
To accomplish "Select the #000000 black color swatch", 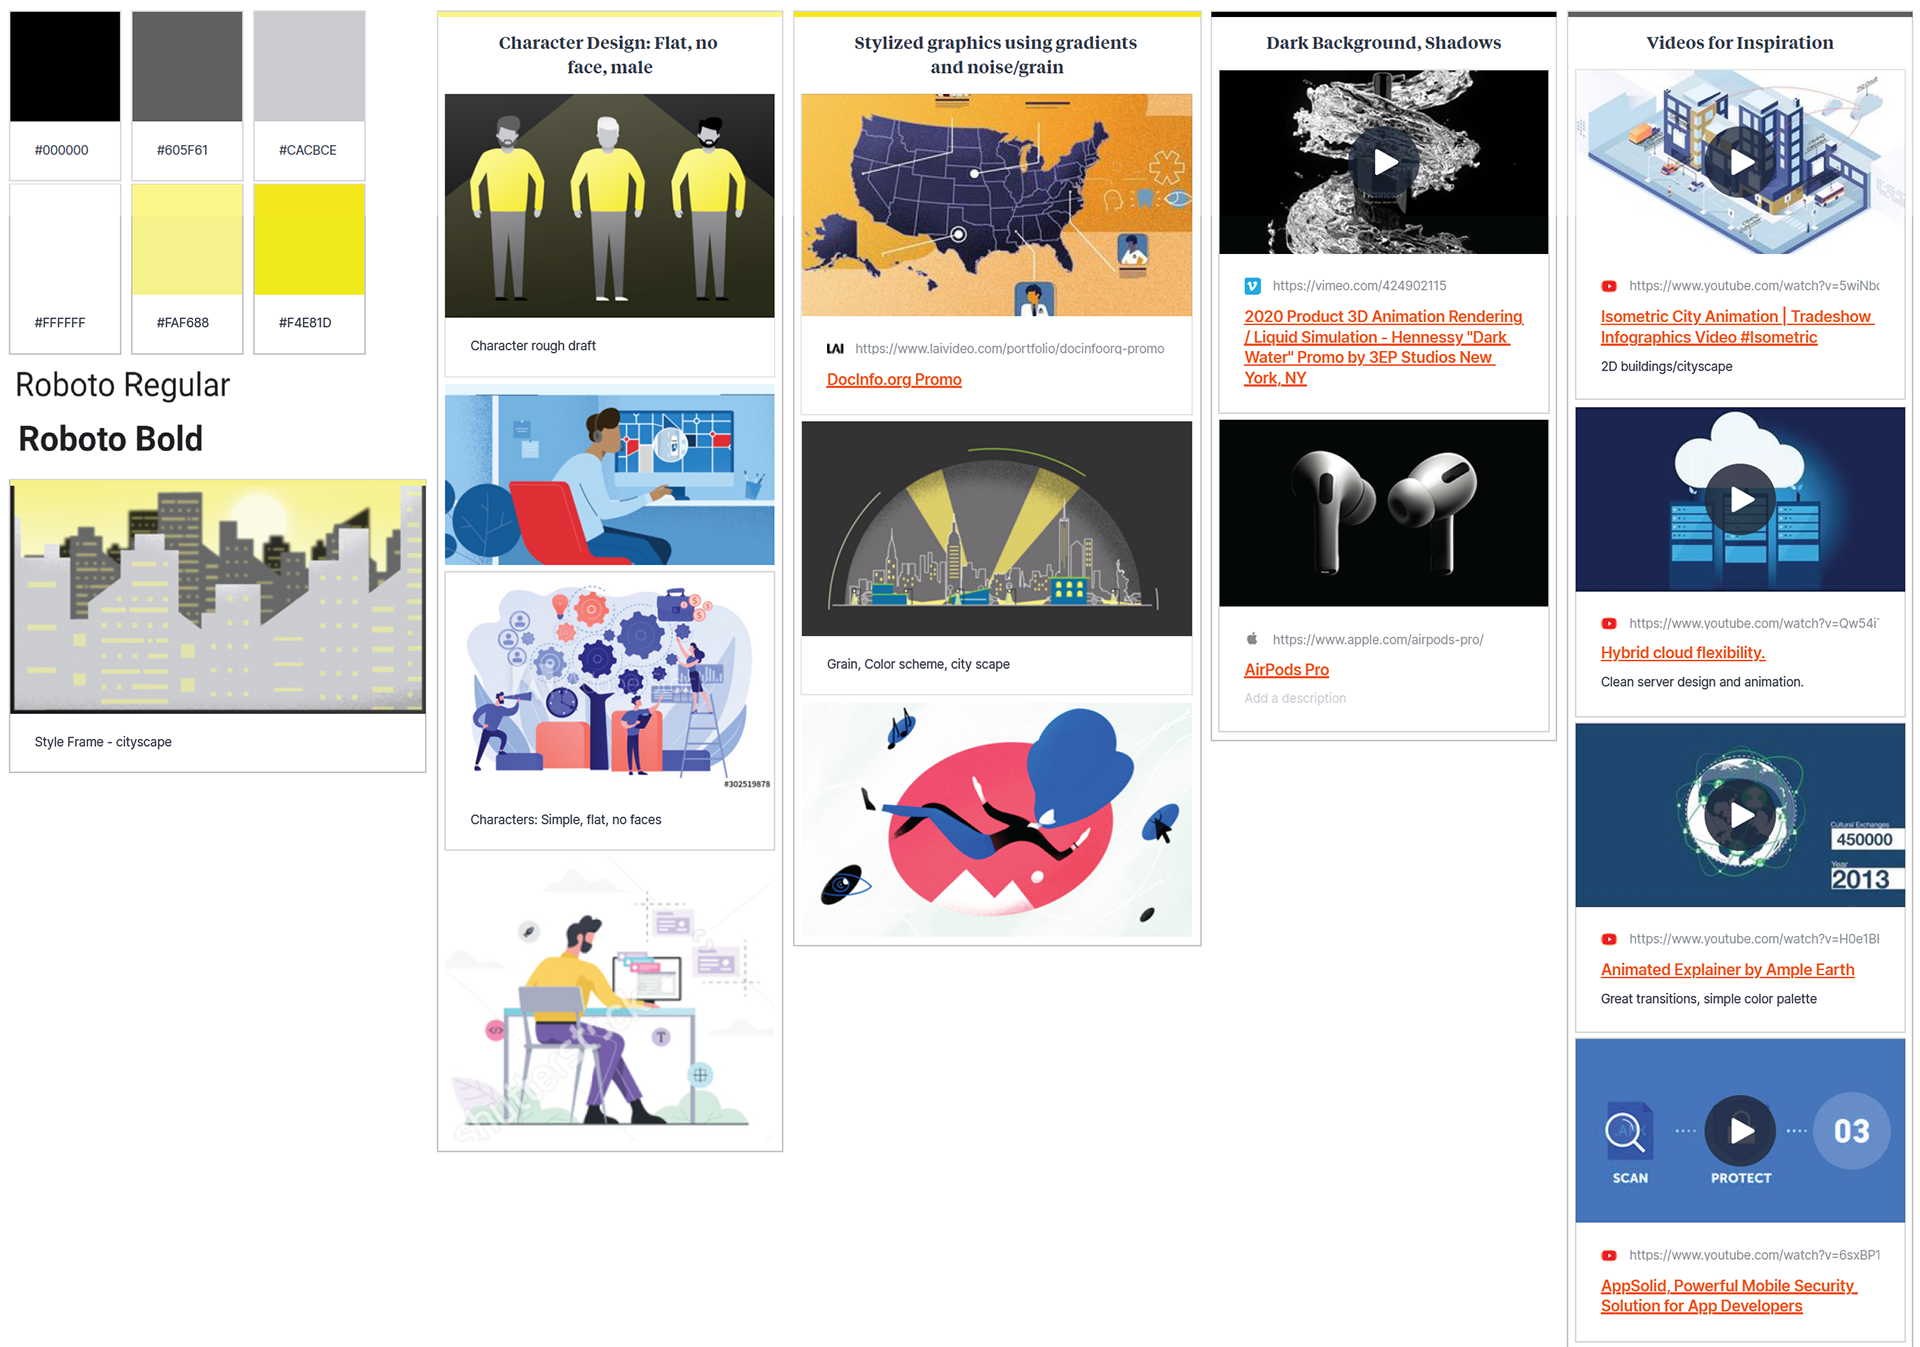I will point(65,66).
